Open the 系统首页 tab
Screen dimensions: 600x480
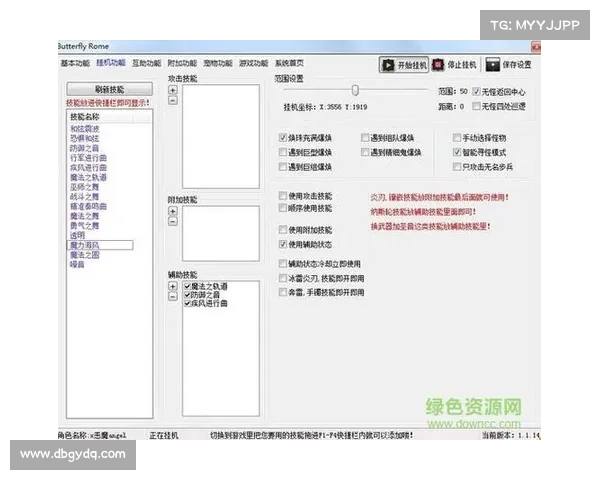[x=289, y=63]
